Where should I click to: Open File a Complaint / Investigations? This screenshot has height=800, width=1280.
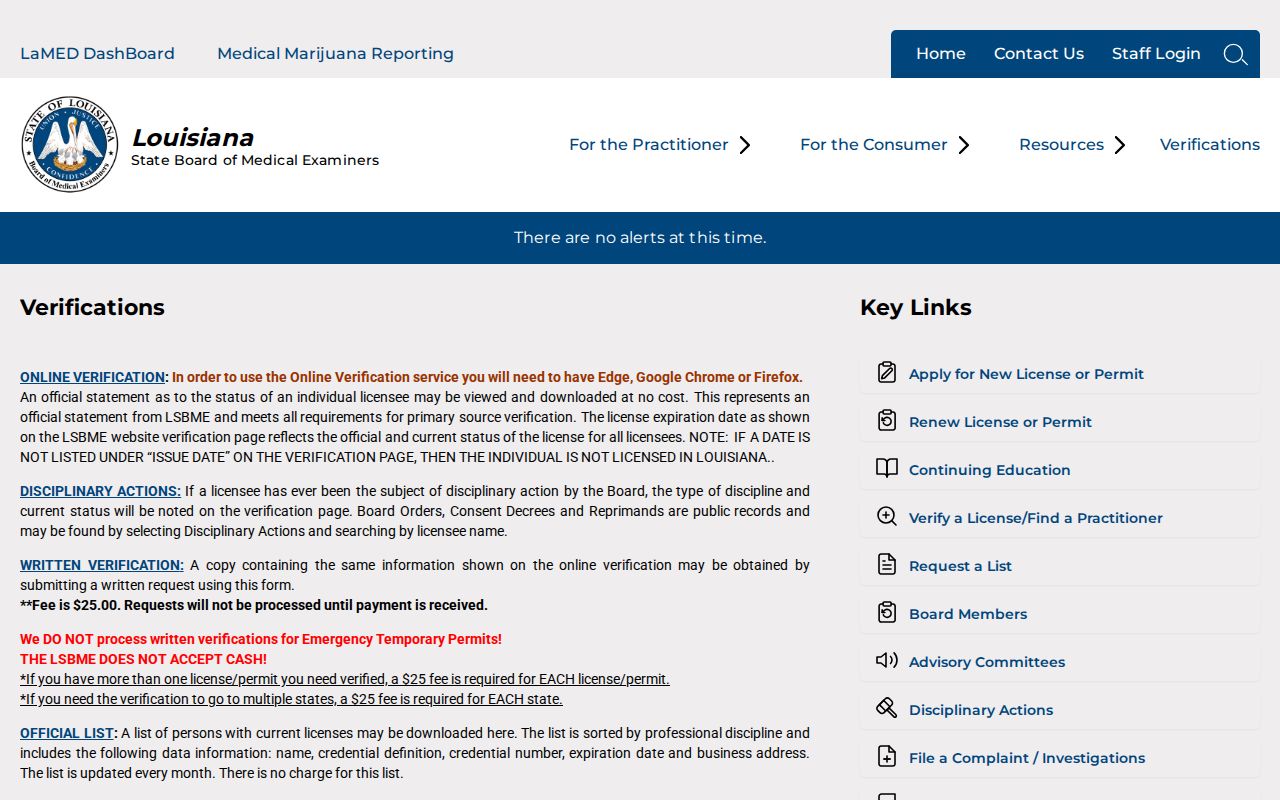pyautogui.click(x=1027, y=758)
